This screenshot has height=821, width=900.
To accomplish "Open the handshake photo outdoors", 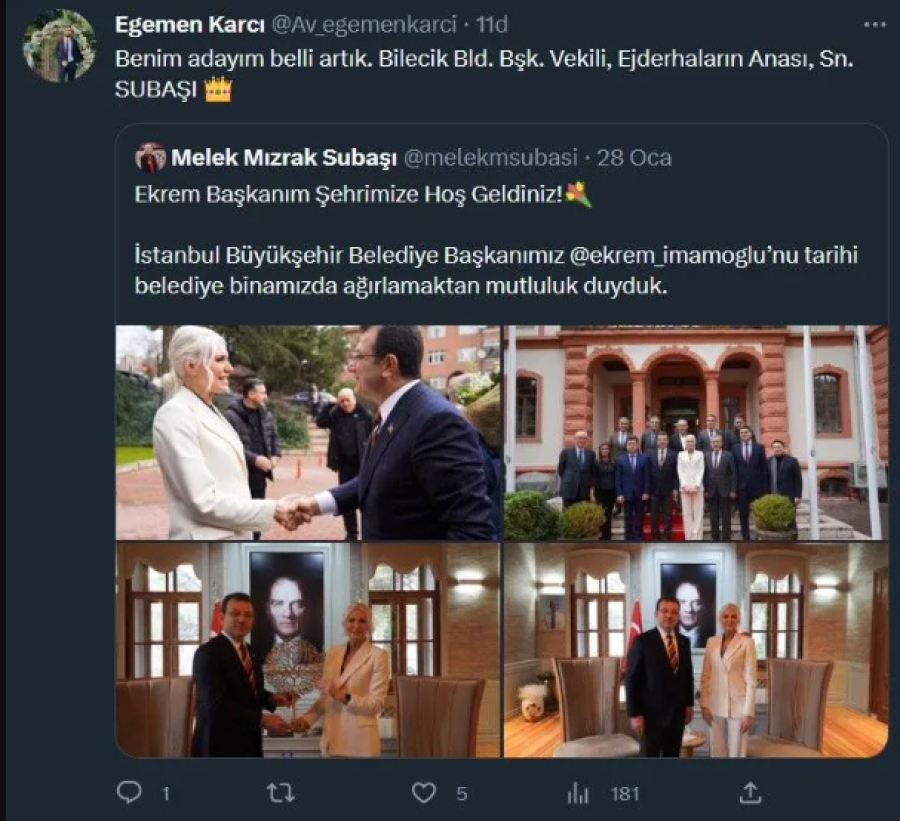I will click(x=308, y=432).
